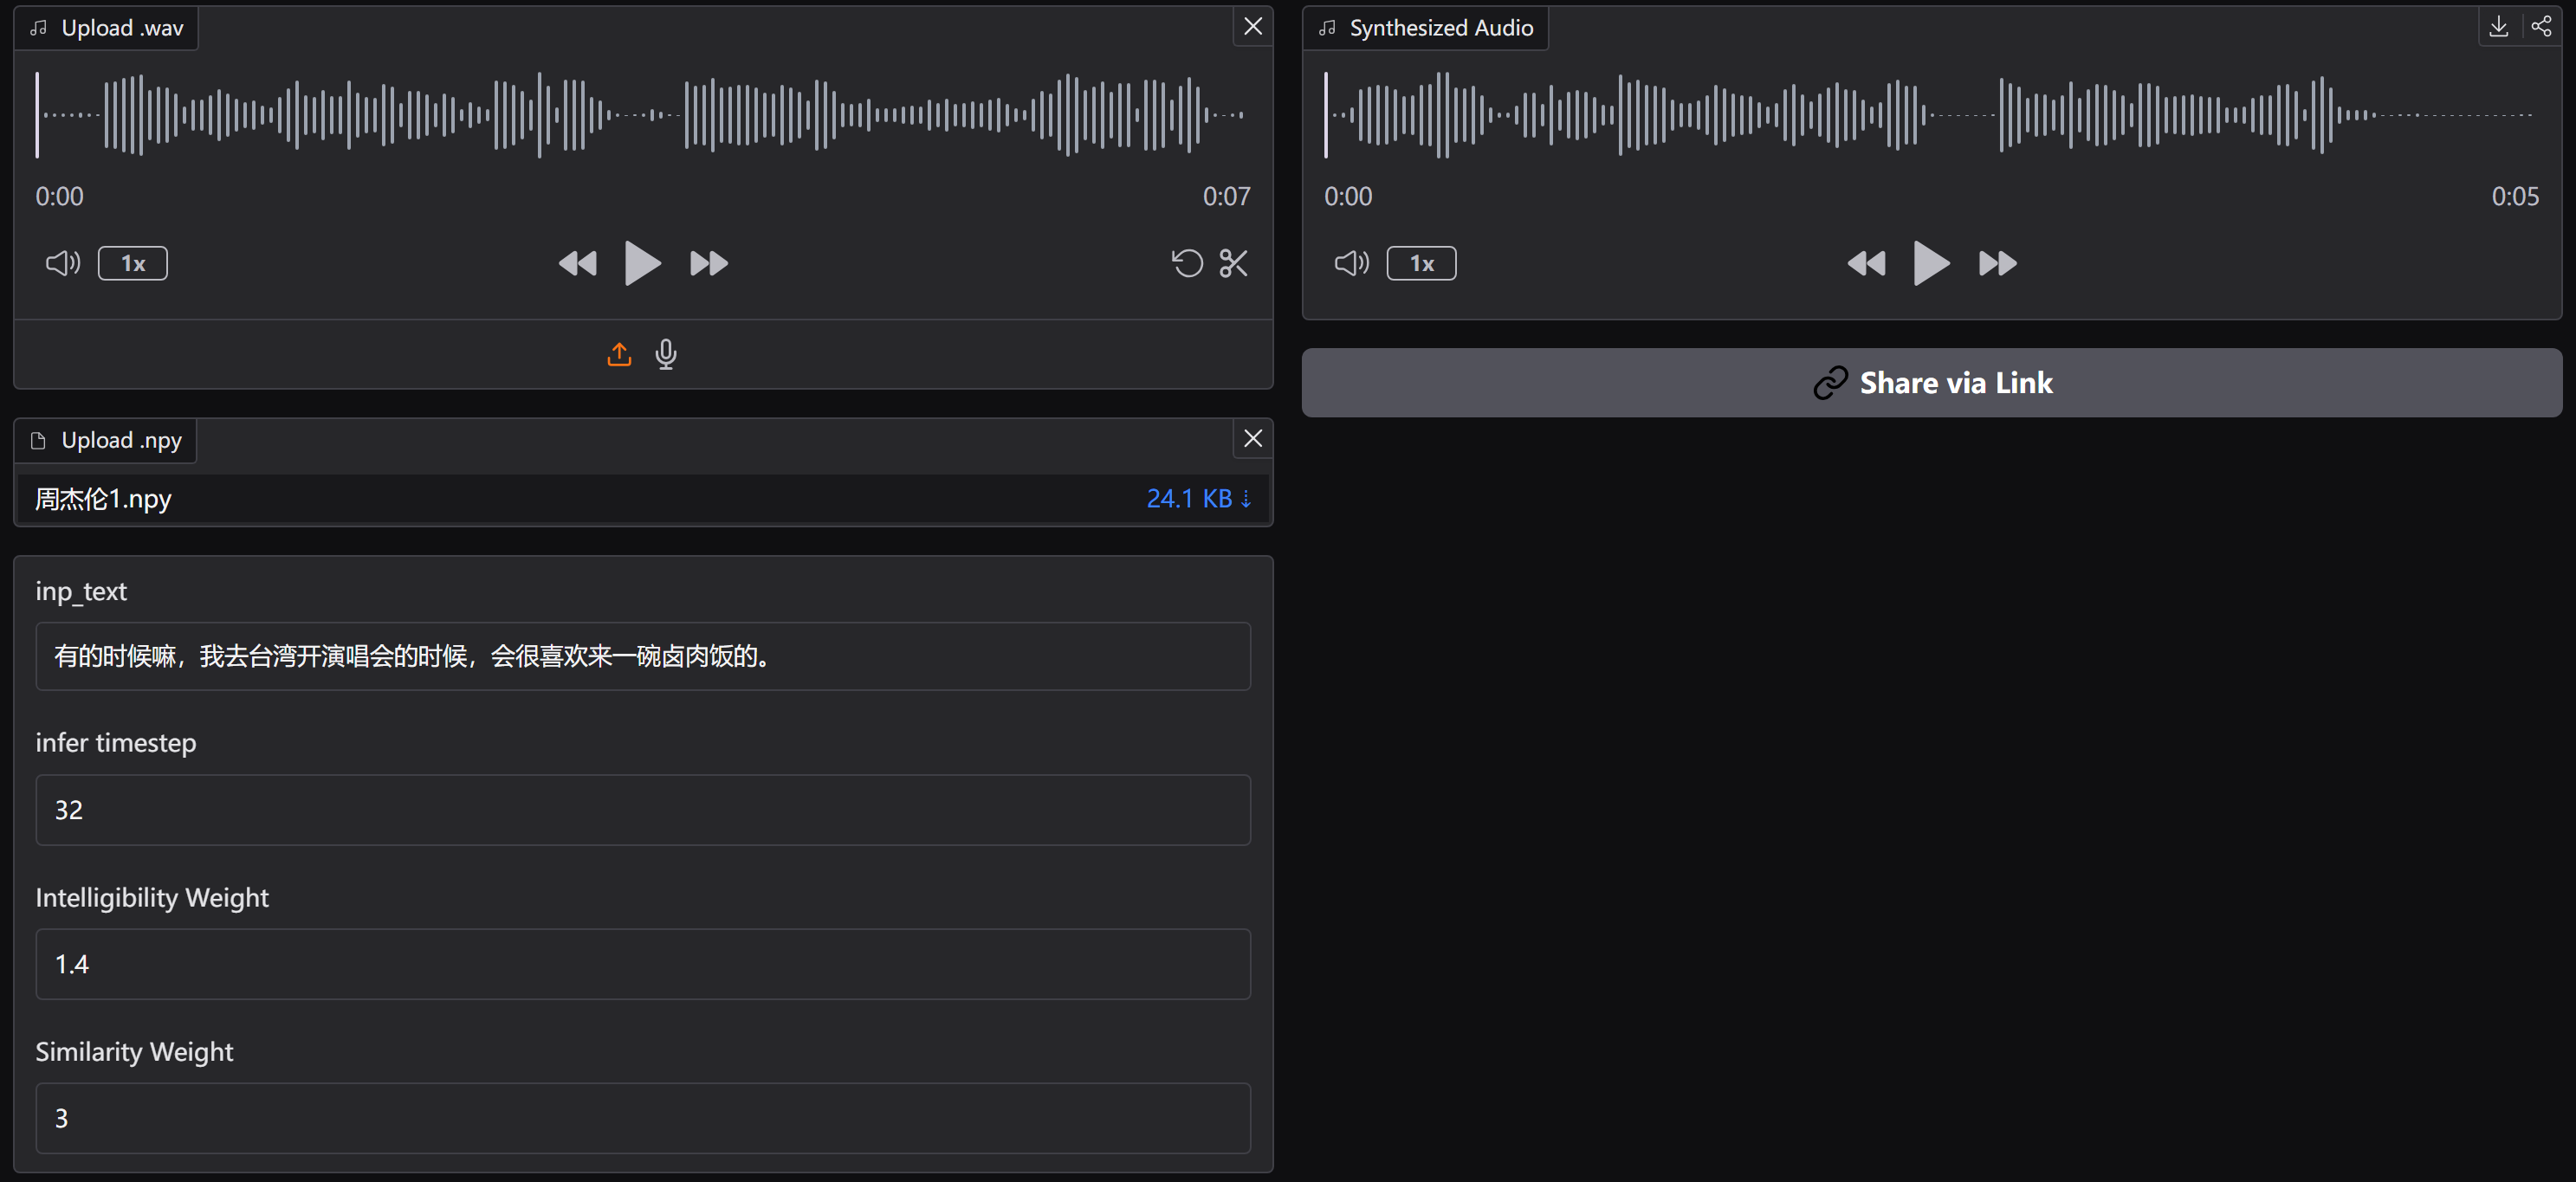Click the infer timestep input field
The image size is (2576, 1182).
[x=643, y=809]
